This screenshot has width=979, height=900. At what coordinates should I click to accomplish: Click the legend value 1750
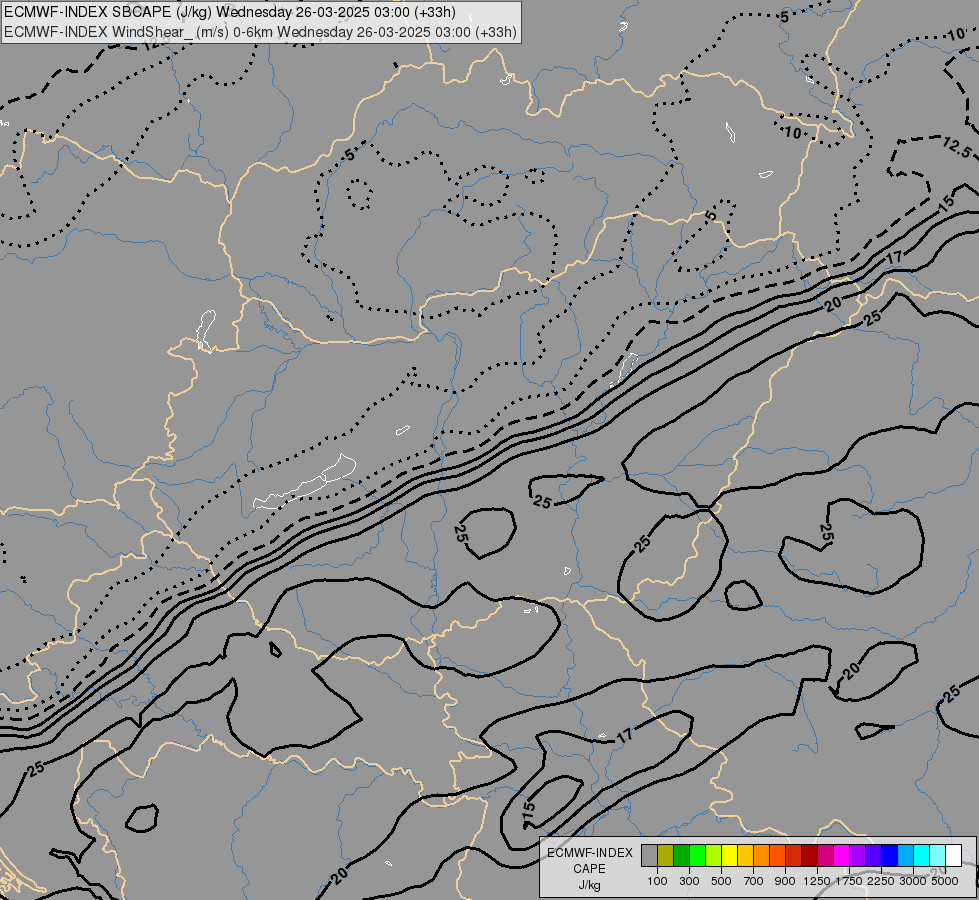pos(849,881)
